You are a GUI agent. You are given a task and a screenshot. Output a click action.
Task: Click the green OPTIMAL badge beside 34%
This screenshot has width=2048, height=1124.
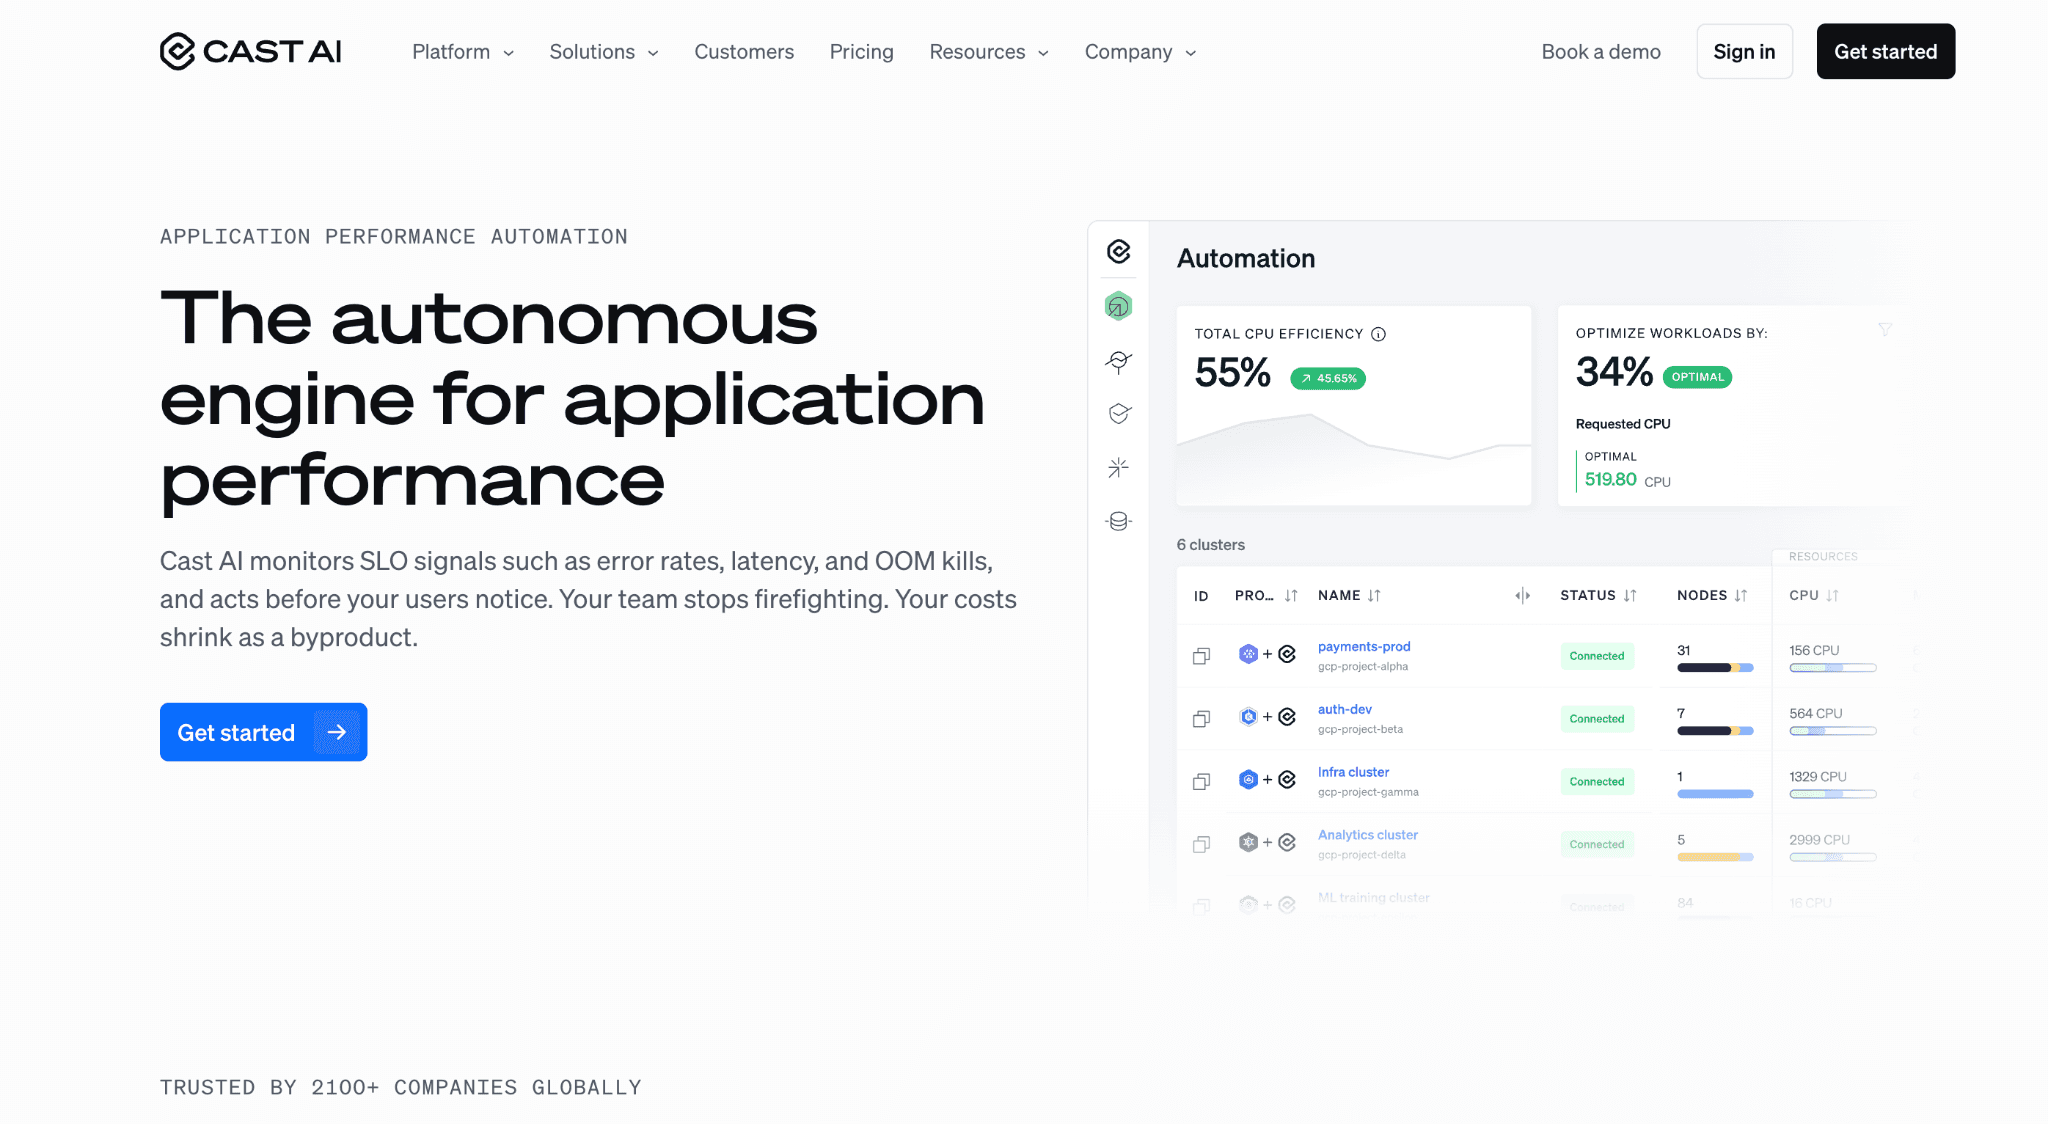point(1697,377)
